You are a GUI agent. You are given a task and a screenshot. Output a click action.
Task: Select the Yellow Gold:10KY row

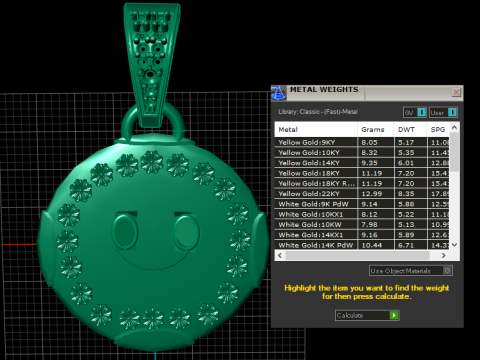pyautogui.click(x=362, y=153)
